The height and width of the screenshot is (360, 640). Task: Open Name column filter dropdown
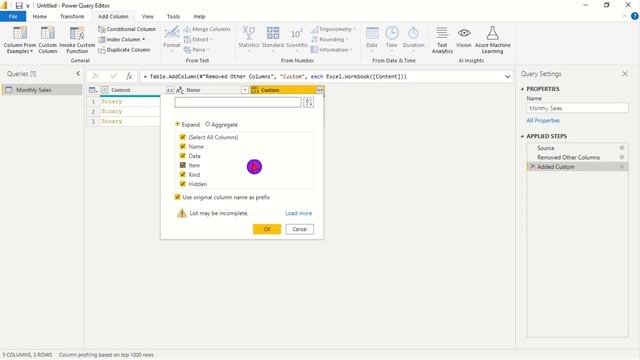point(244,90)
